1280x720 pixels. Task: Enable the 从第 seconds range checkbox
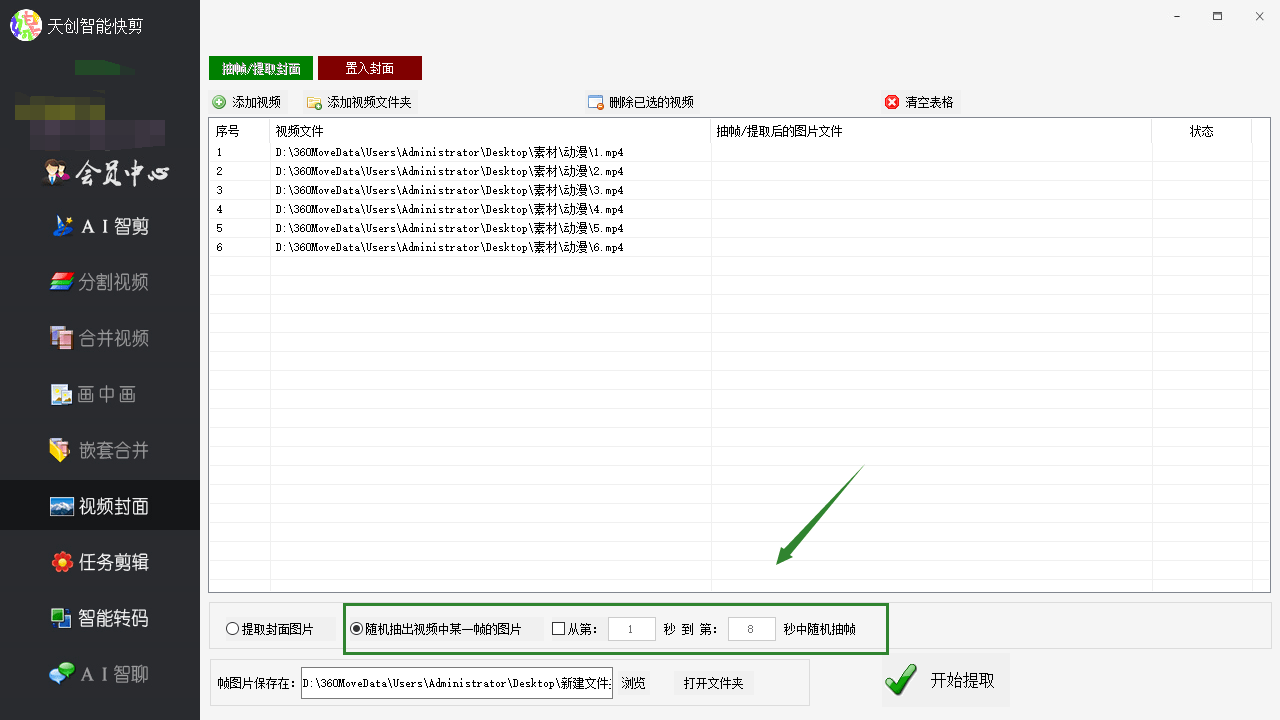point(558,629)
